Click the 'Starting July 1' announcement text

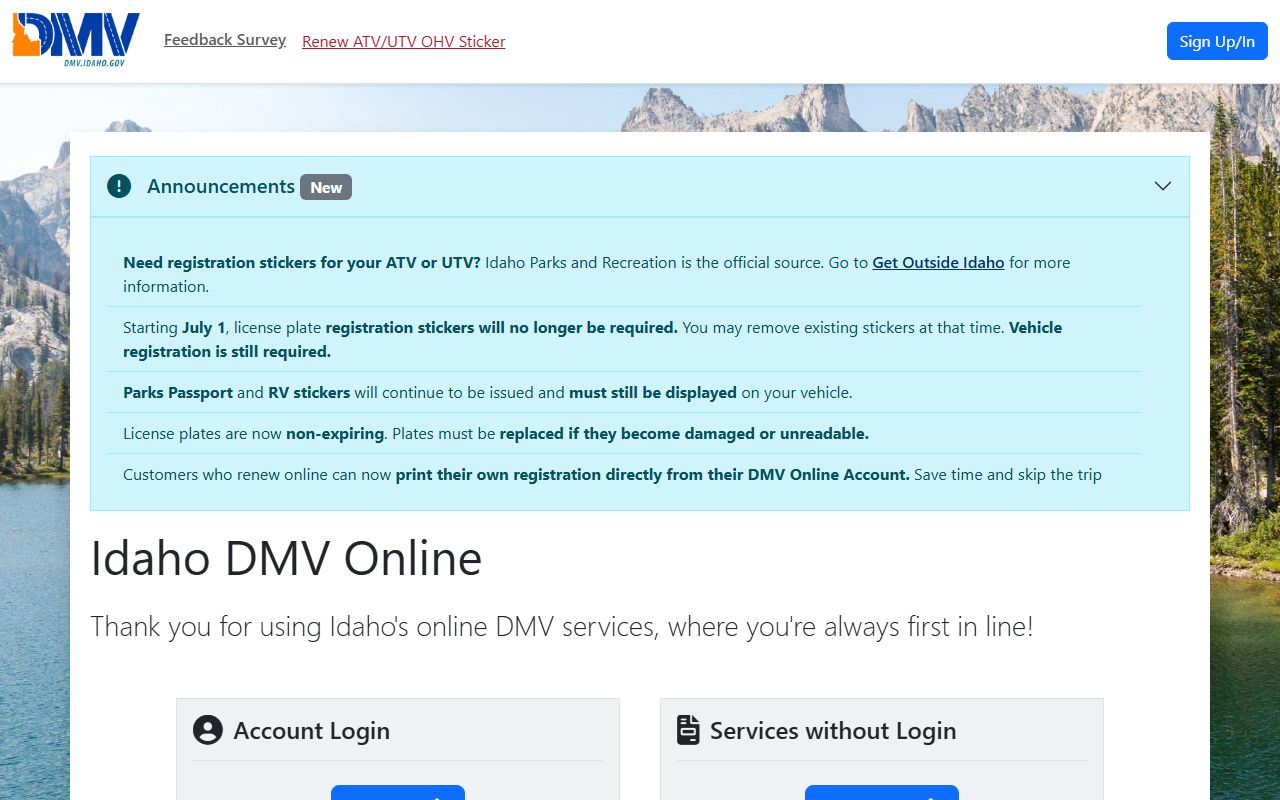pyautogui.click(x=624, y=339)
